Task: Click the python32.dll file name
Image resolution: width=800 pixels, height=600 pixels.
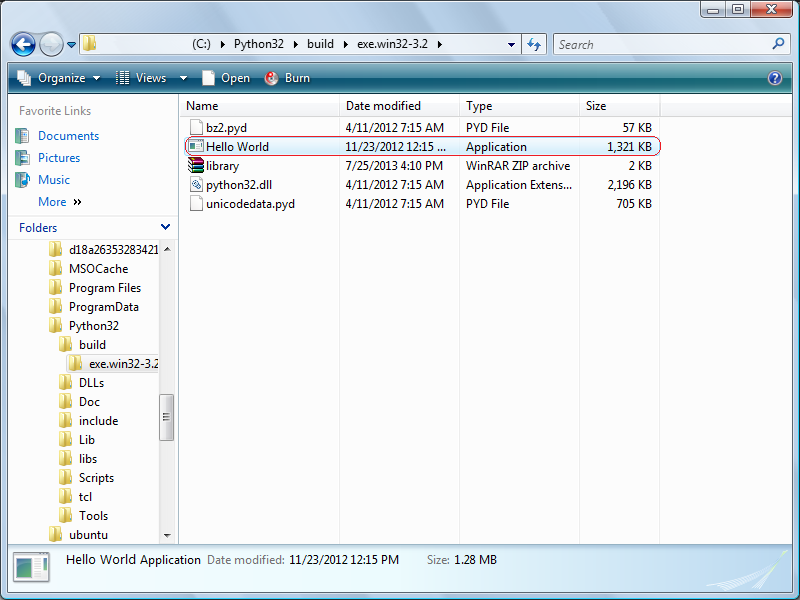Action: click(x=239, y=185)
